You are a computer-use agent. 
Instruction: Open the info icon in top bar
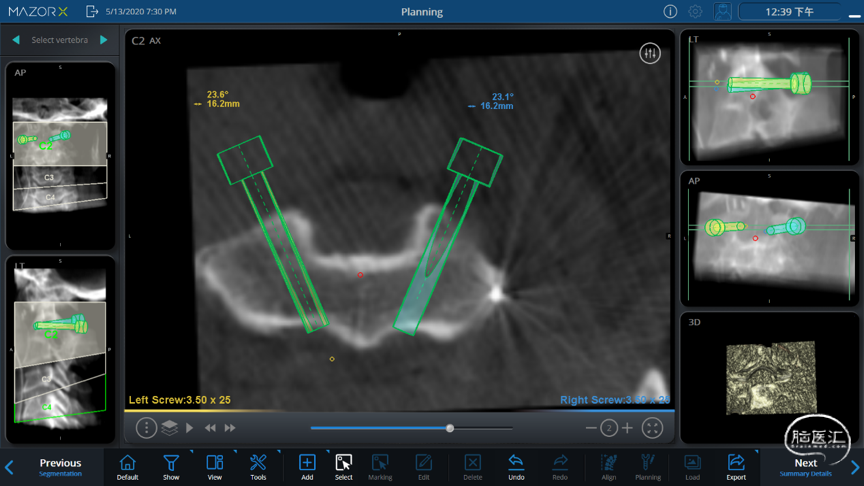coord(670,12)
